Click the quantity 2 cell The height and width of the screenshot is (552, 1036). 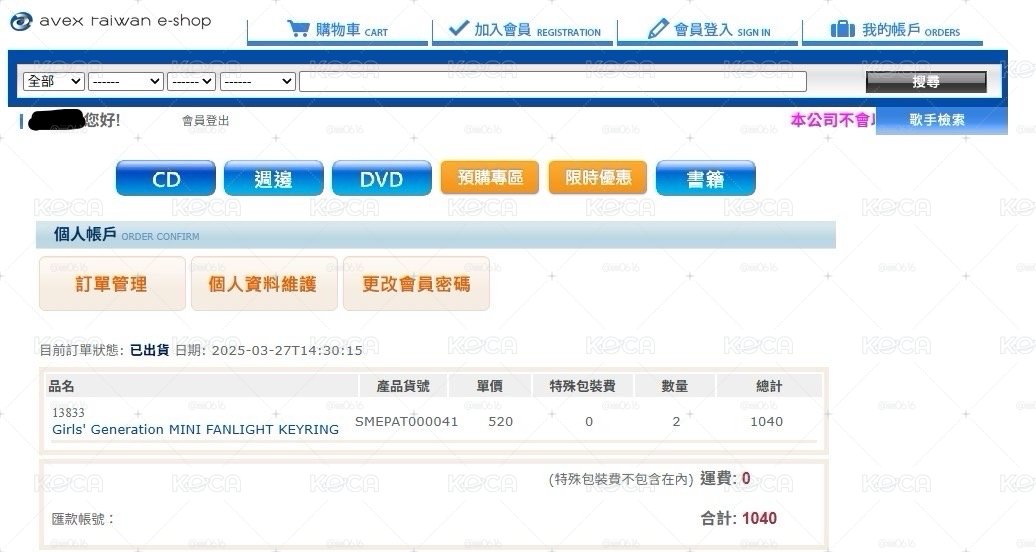click(x=676, y=421)
